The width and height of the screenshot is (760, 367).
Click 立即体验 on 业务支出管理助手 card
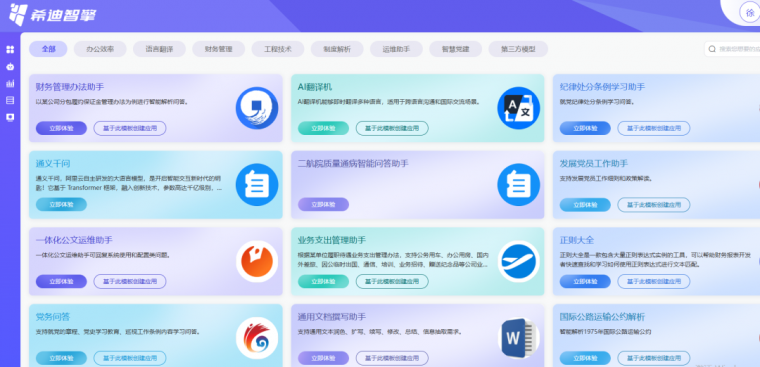click(323, 281)
